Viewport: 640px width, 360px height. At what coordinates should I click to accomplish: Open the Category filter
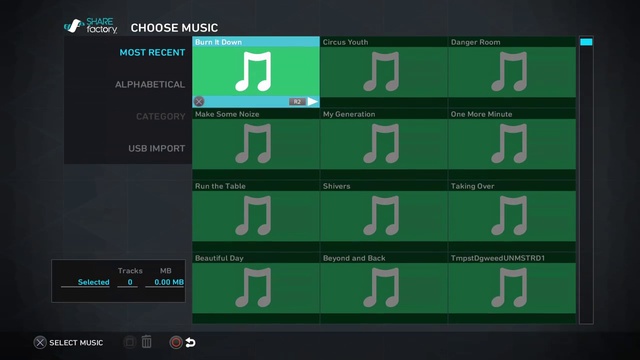point(160,117)
